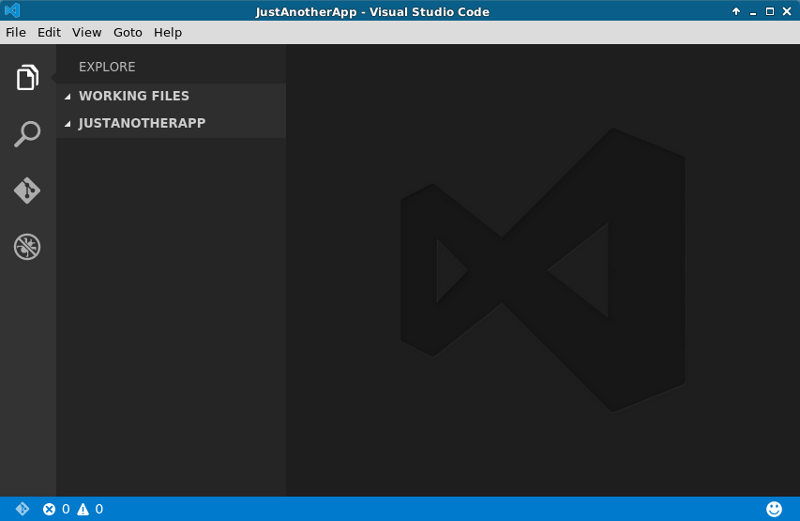Switch to the Git source control view
The image size is (800, 521).
[27, 190]
